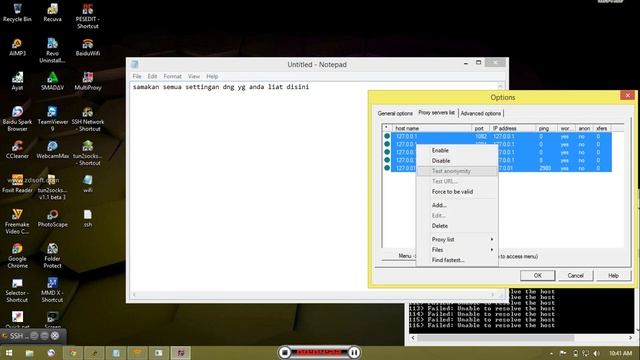Open tun2socks v1.1 beta 3 folder icon
The height and width of the screenshot is (360, 640).
point(52,187)
